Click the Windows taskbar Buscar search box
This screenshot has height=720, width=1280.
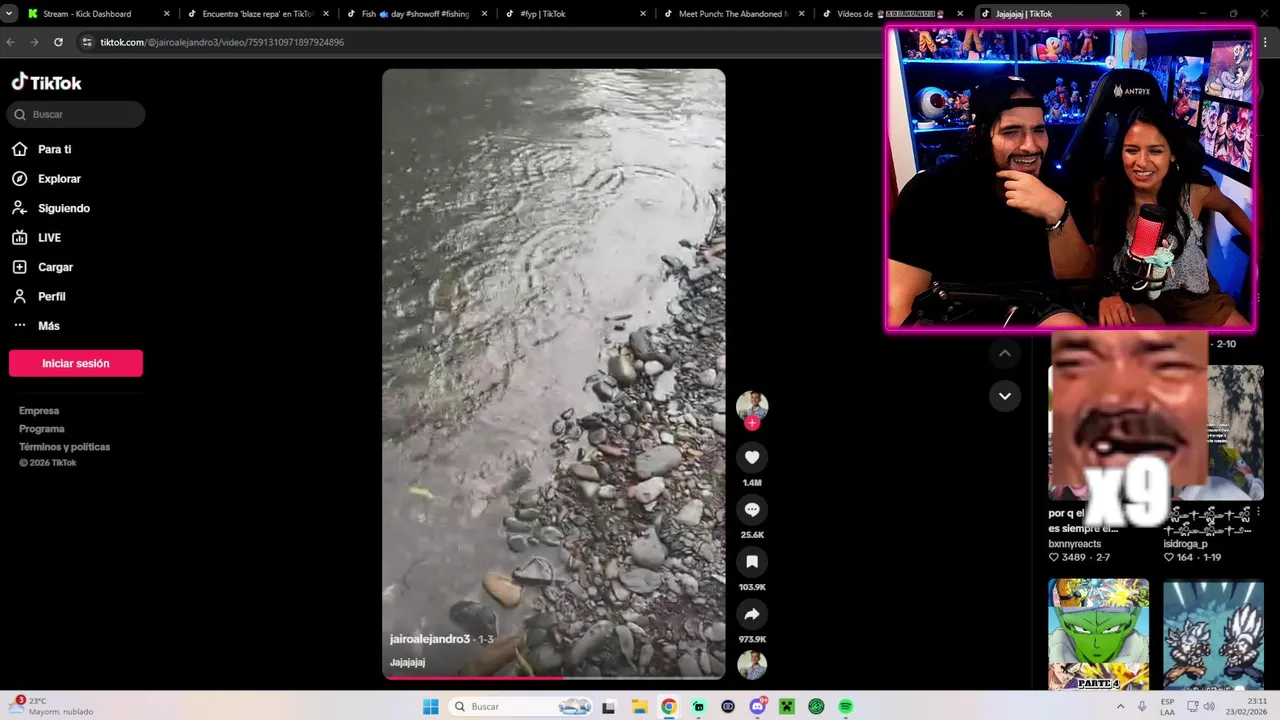pos(520,707)
